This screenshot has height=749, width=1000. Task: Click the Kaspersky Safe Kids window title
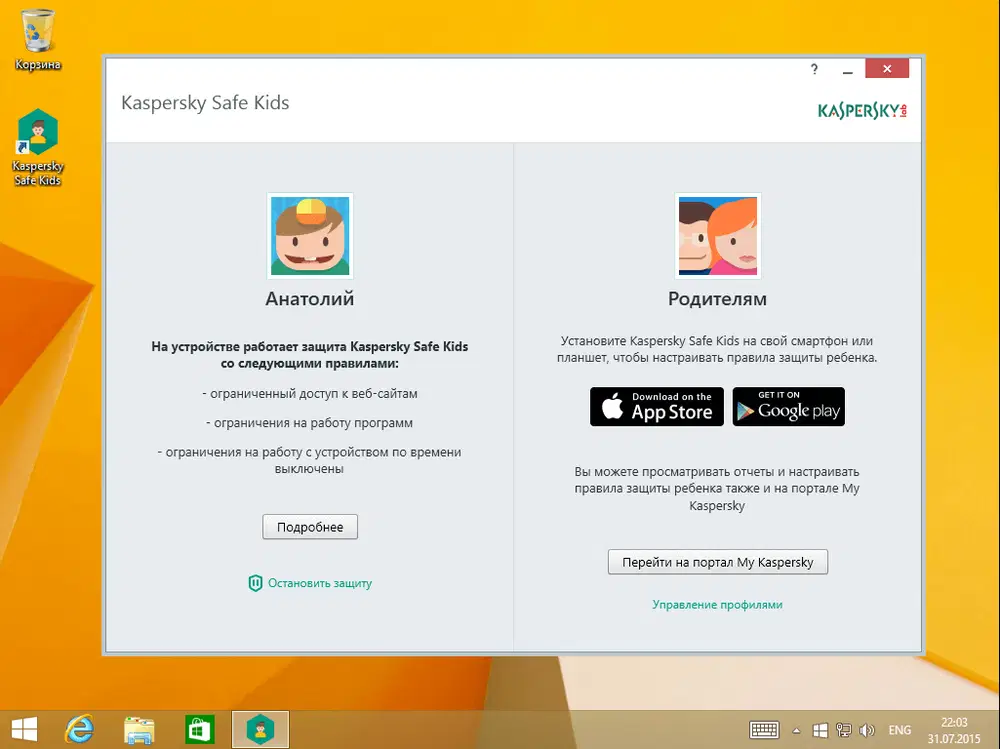pyautogui.click(x=205, y=103)
